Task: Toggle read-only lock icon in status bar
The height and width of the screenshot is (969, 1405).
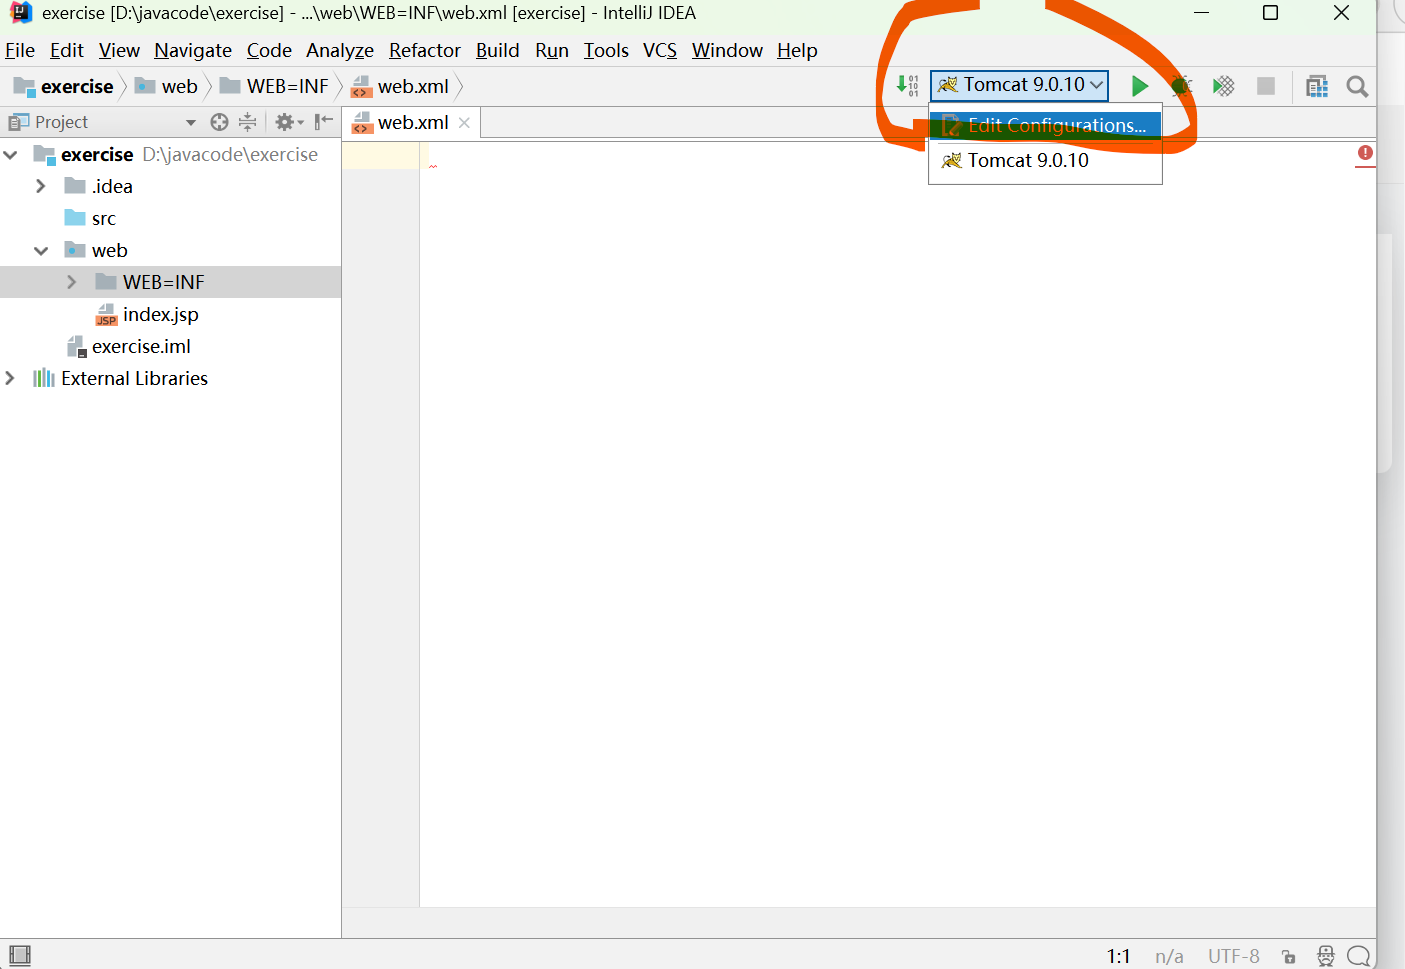Action: click(x=1289, y=956)
